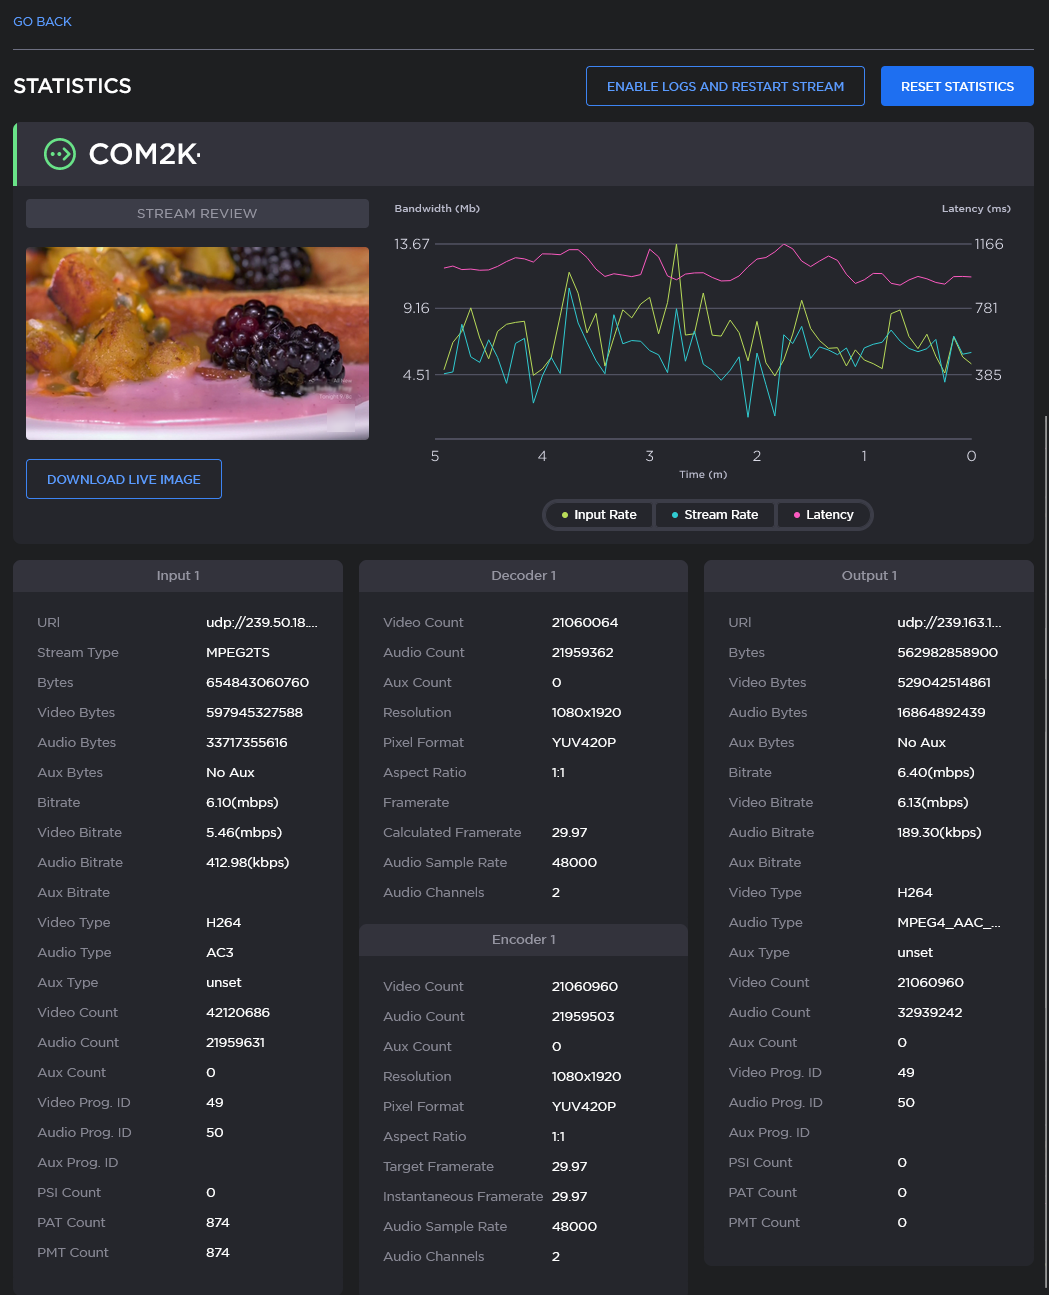The image size is (1049, 1295).
Task: Click the live stream preview thumbnail
Action: tap(197, 343)
